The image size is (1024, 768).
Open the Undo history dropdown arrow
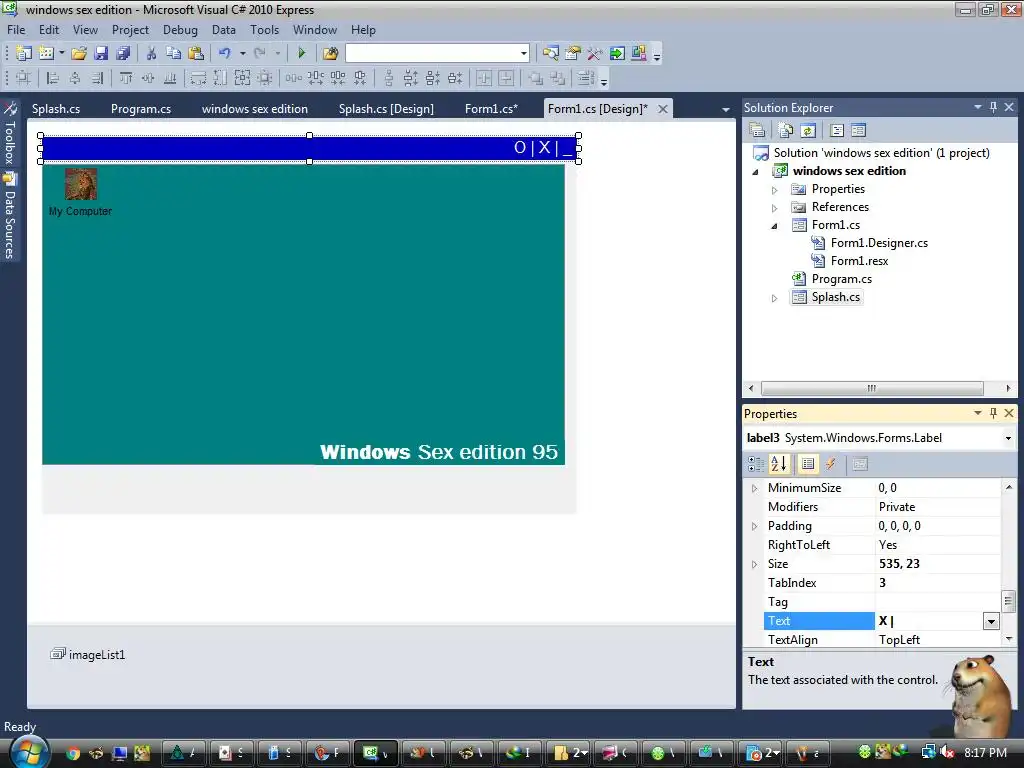click(242, 54)
